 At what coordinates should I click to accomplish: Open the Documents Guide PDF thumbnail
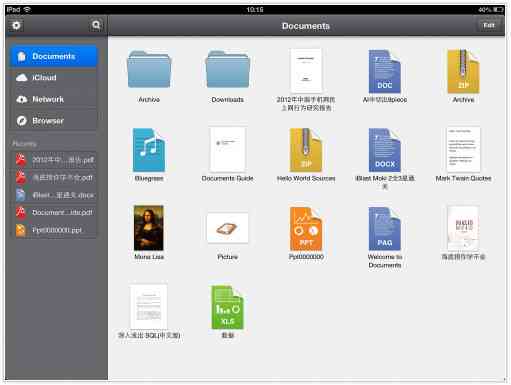[x=228, y=149]
